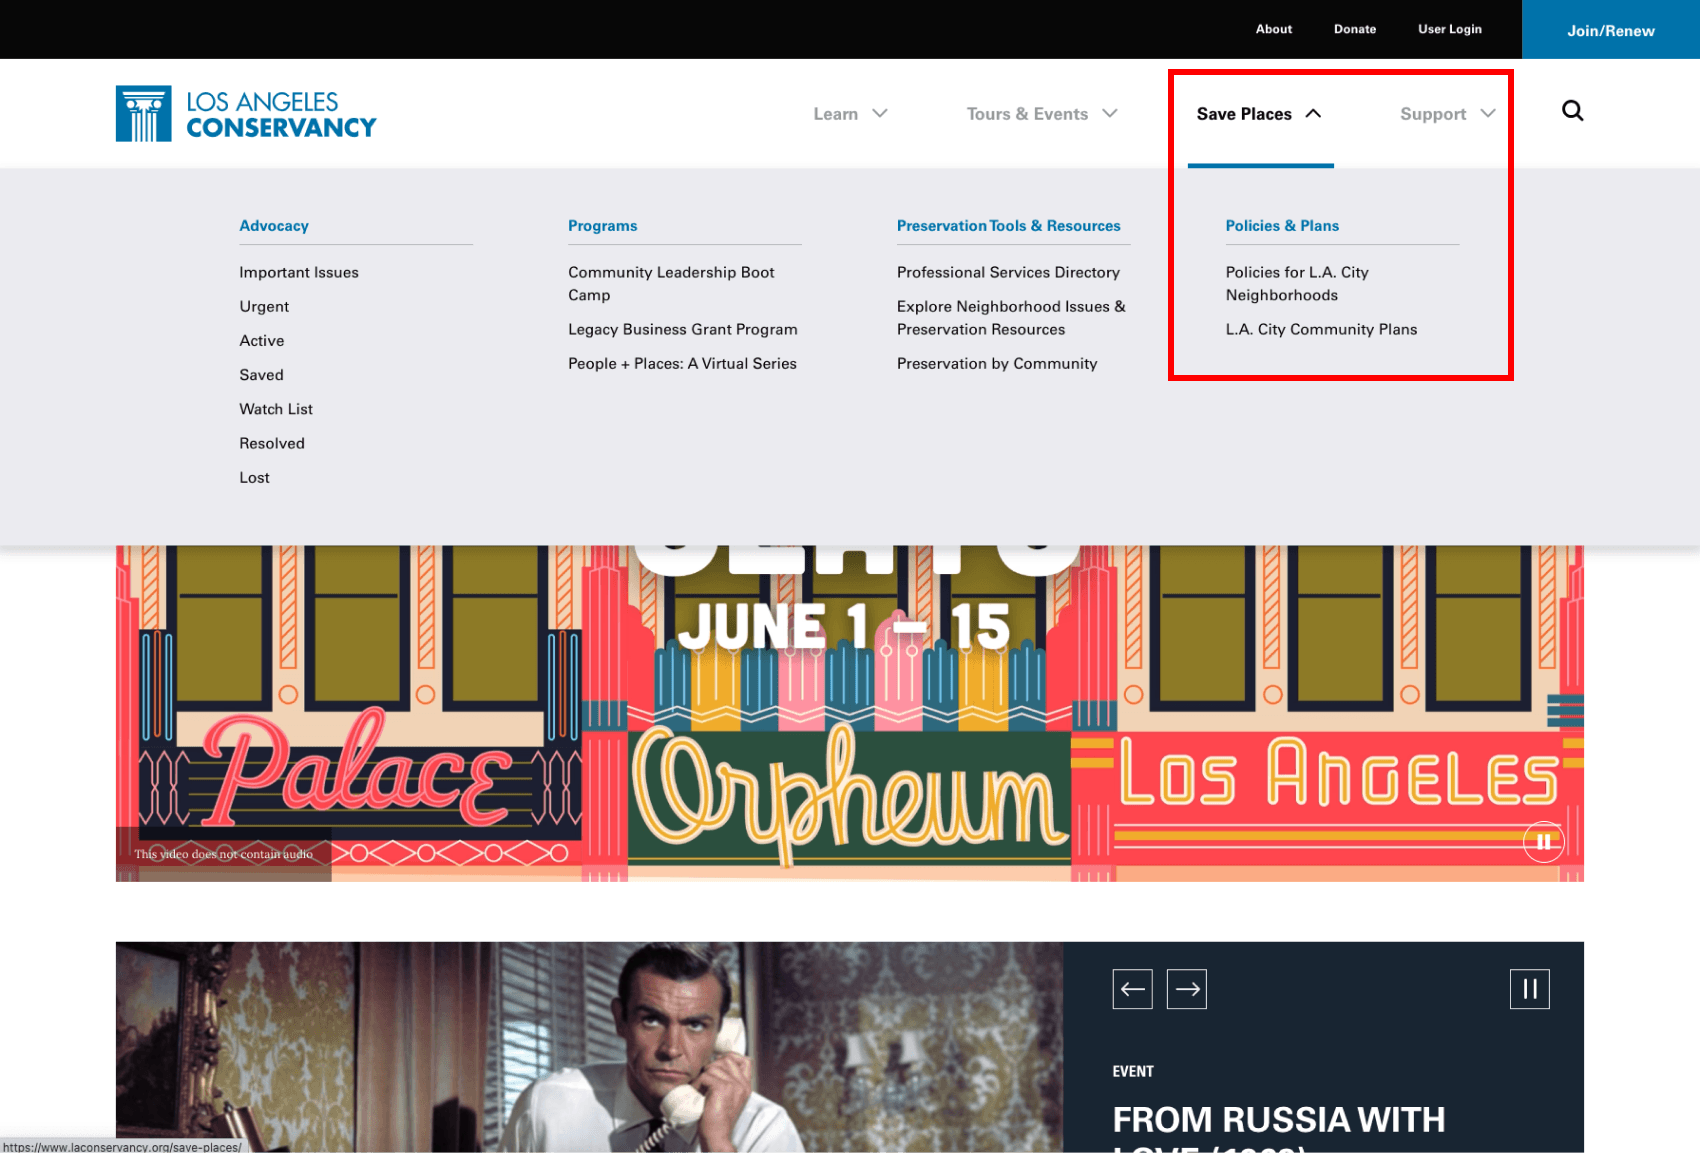The width and height of the screenshot is (1700, 1153).
Task: Select the Active issues link
Action: pos(262,340)
